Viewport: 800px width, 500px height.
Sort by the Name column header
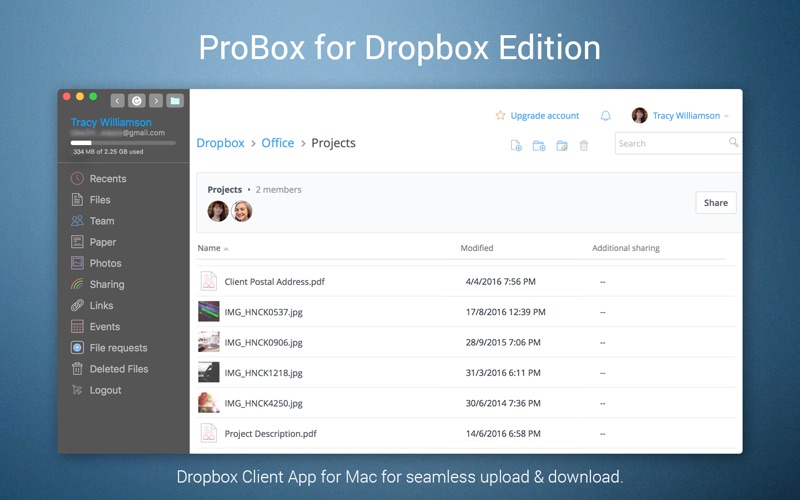tap(213, 248)
